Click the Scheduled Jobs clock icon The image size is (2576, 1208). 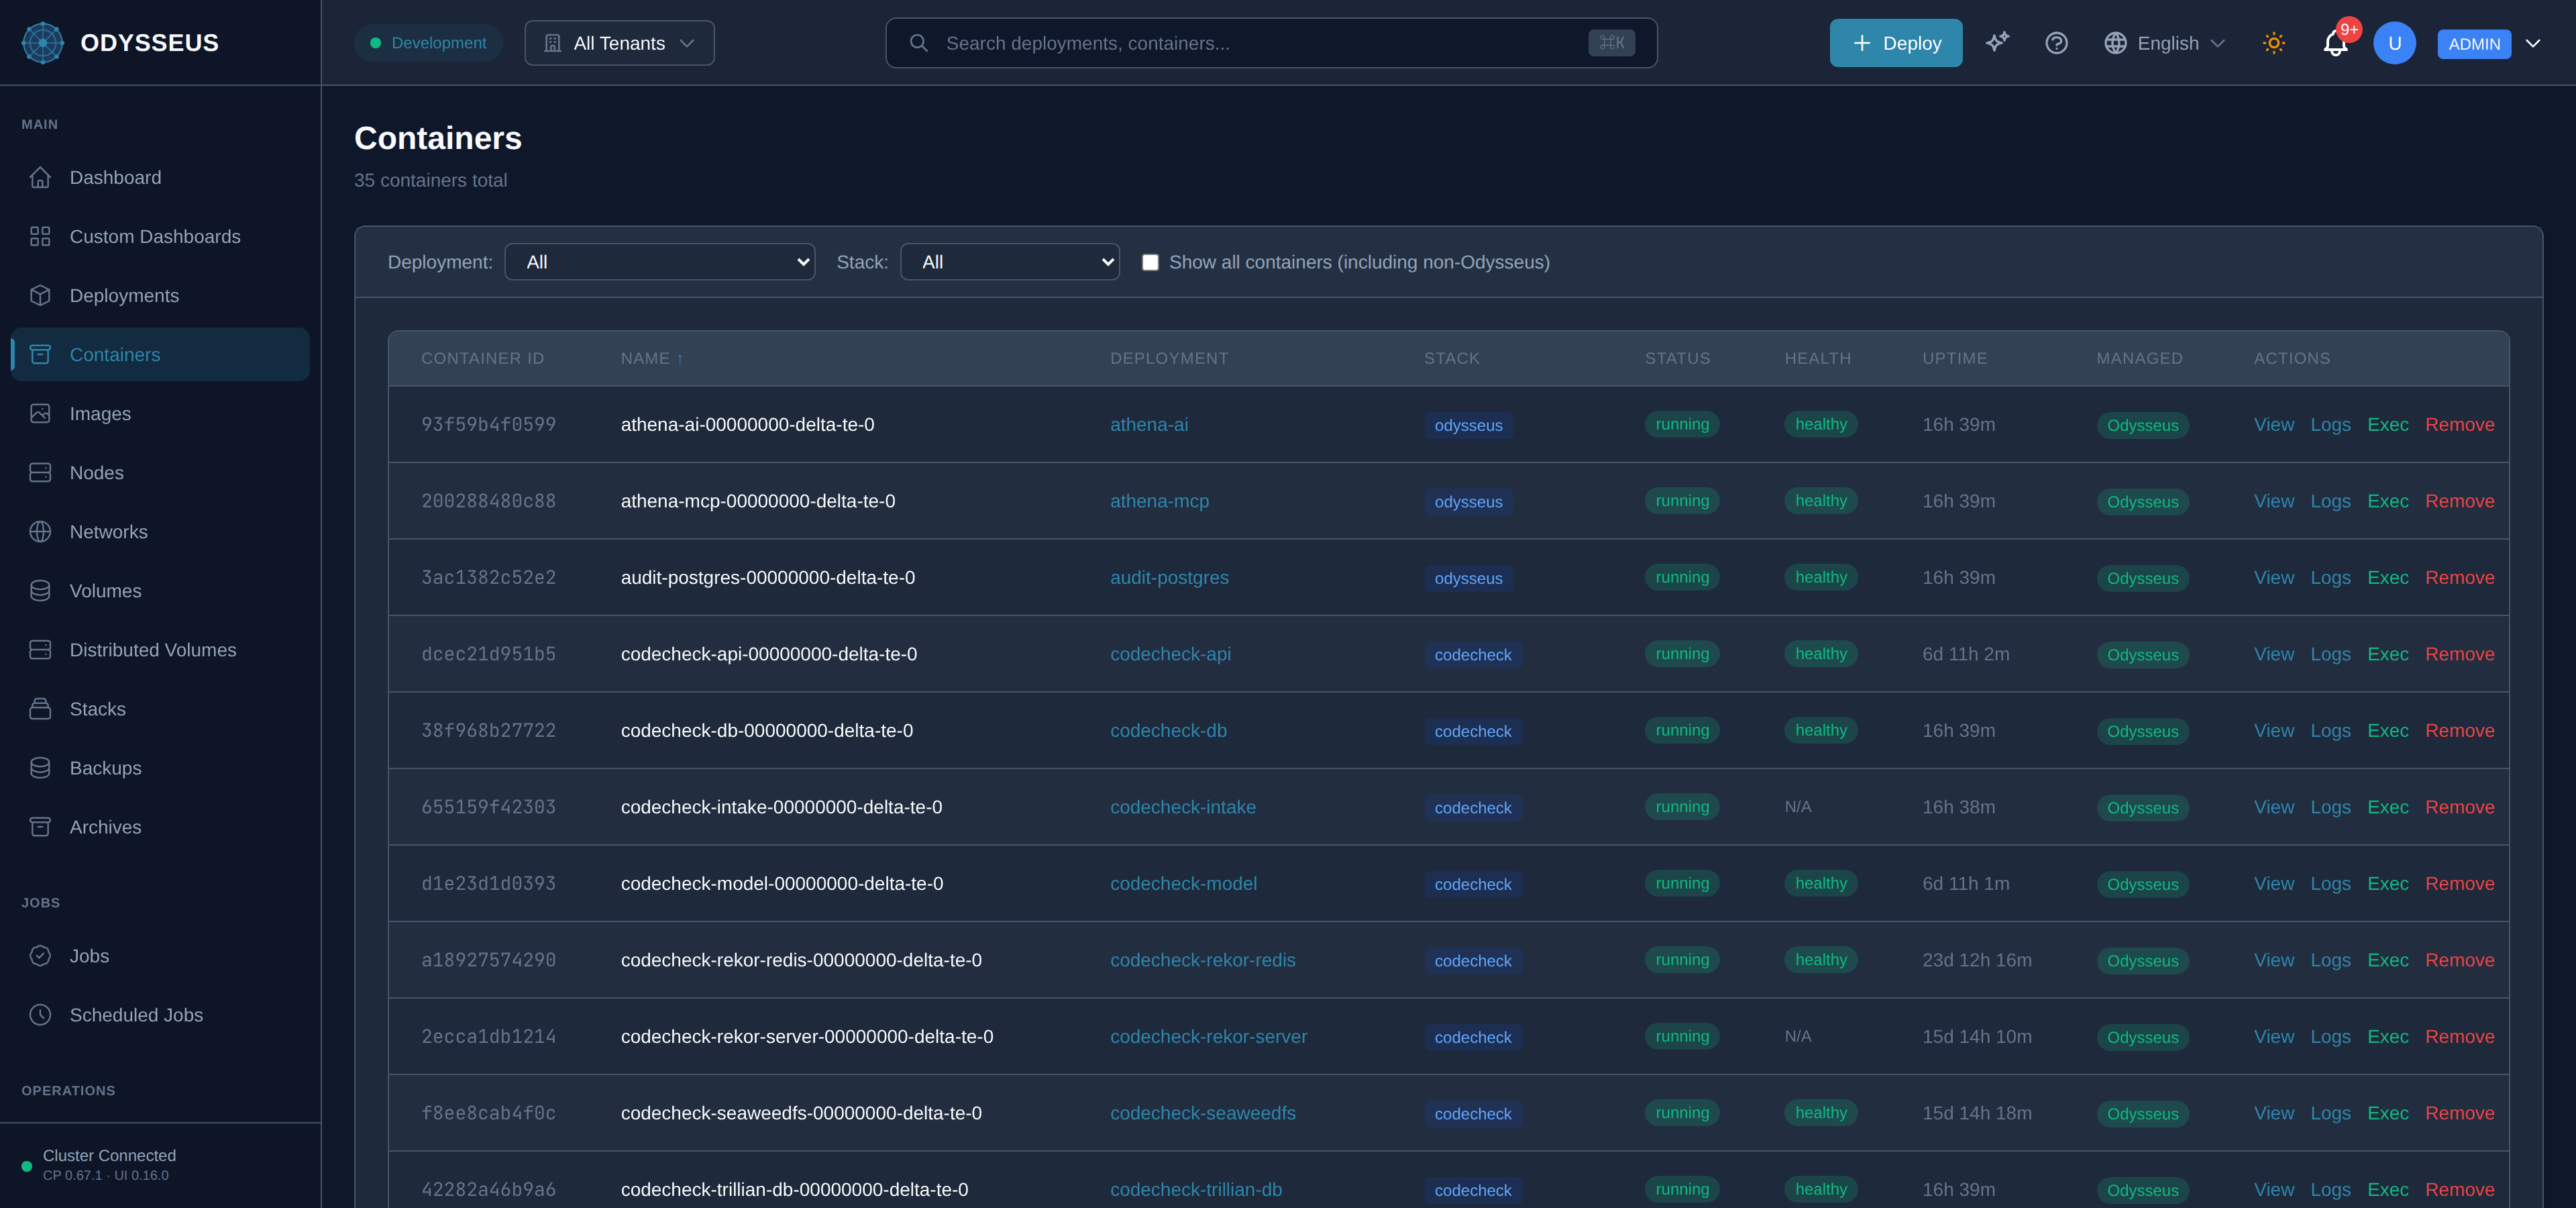click(x=40, y=1014)
